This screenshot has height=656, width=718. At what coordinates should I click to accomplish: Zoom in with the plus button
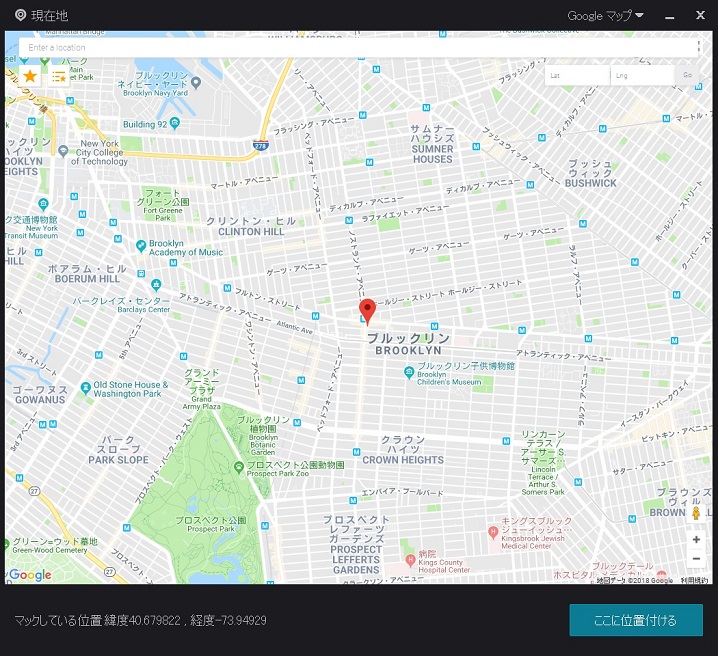click(696, 539)
